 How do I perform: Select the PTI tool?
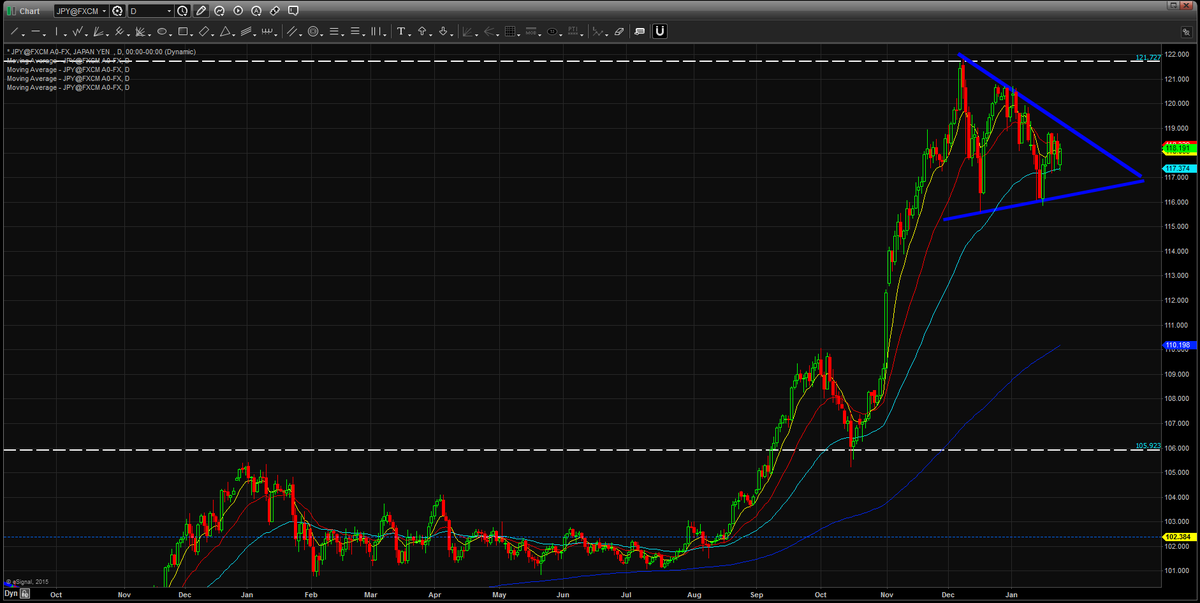pos(573,31)
